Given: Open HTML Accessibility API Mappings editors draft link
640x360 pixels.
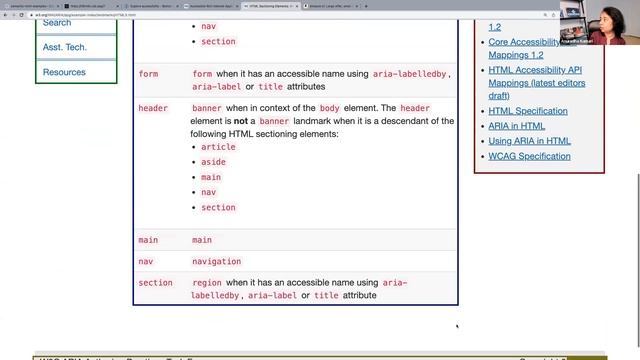Looking at the screenshot, I should tap(536, 83).
